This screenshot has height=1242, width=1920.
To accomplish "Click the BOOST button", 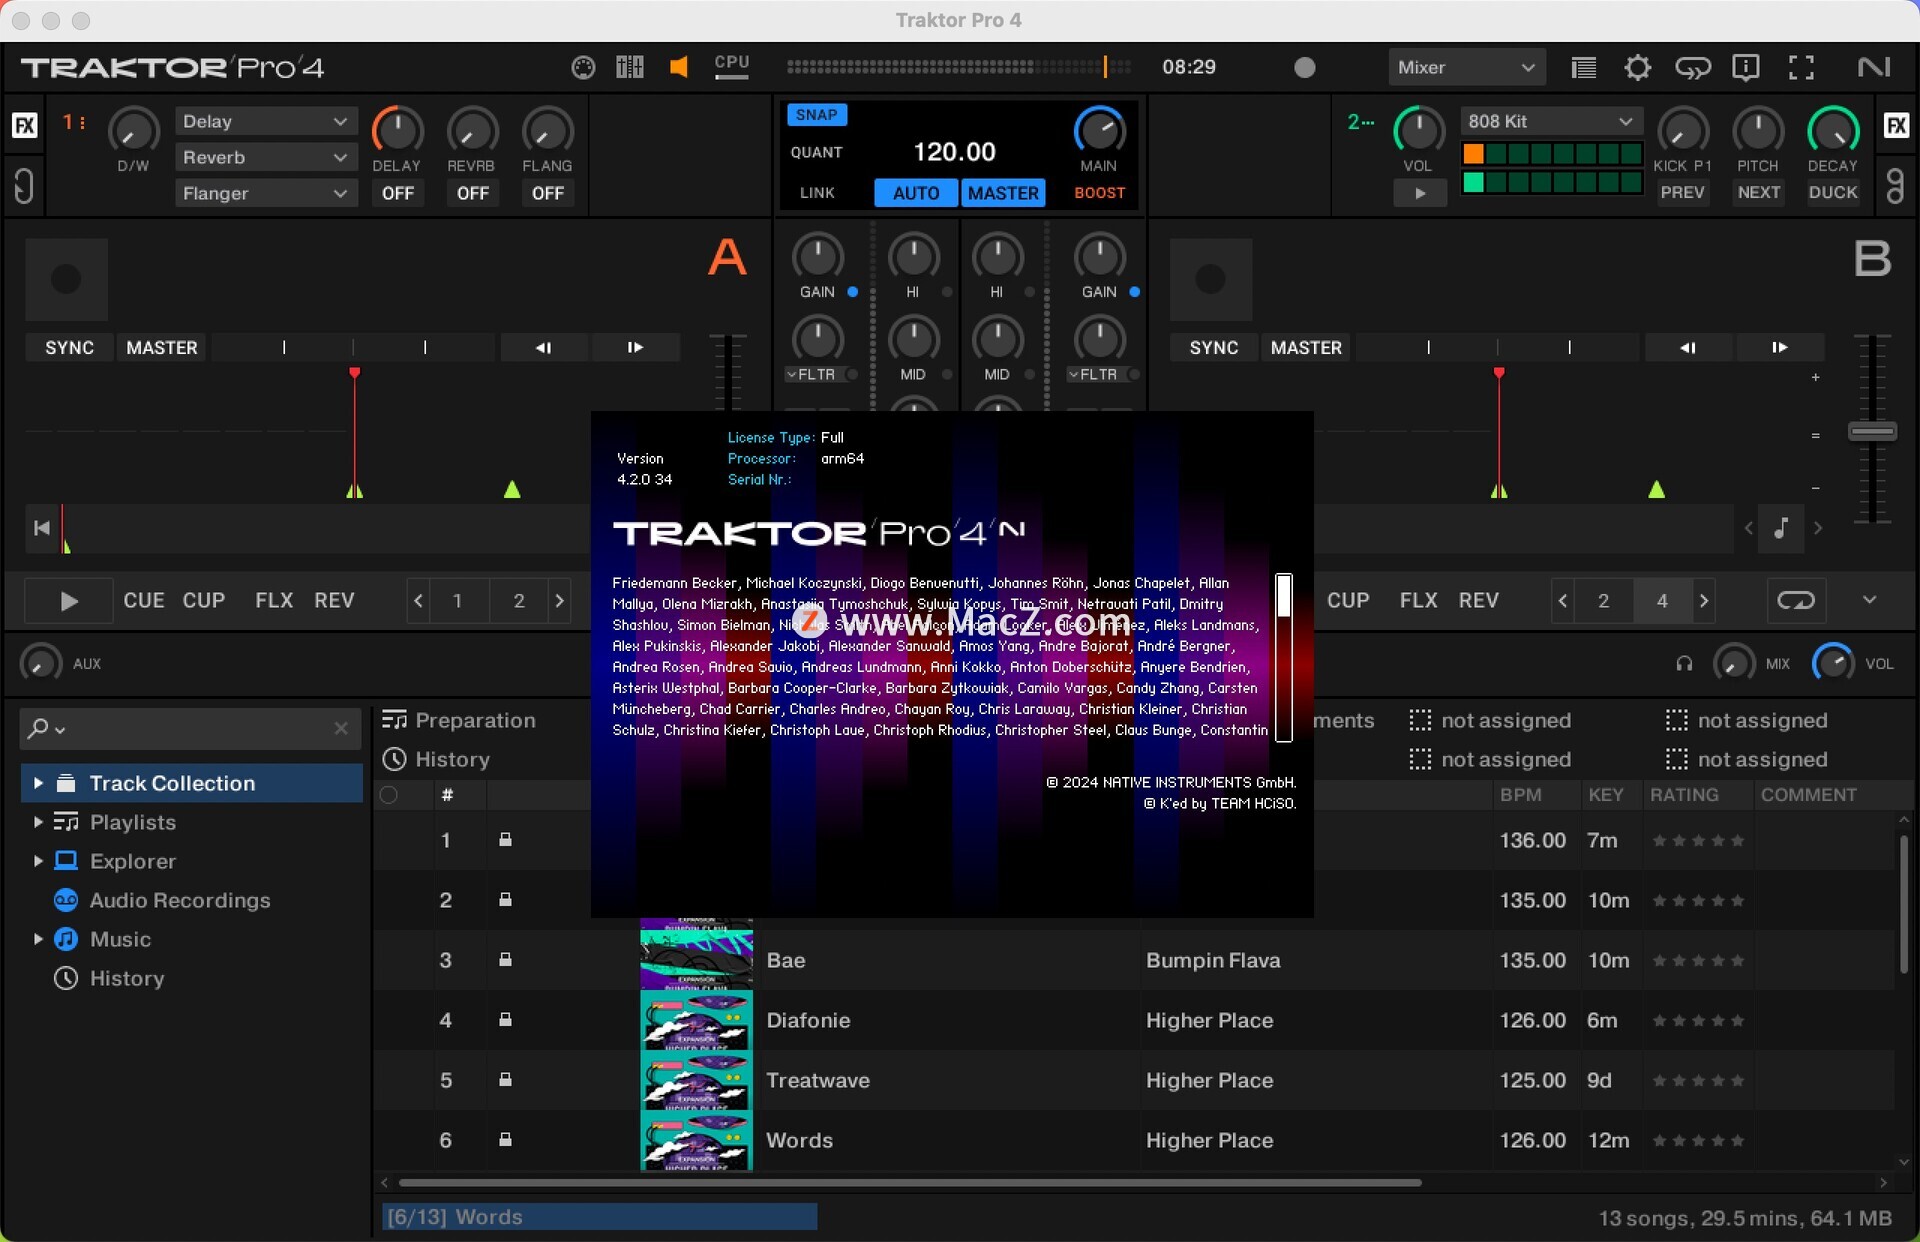I will 1100,193.
